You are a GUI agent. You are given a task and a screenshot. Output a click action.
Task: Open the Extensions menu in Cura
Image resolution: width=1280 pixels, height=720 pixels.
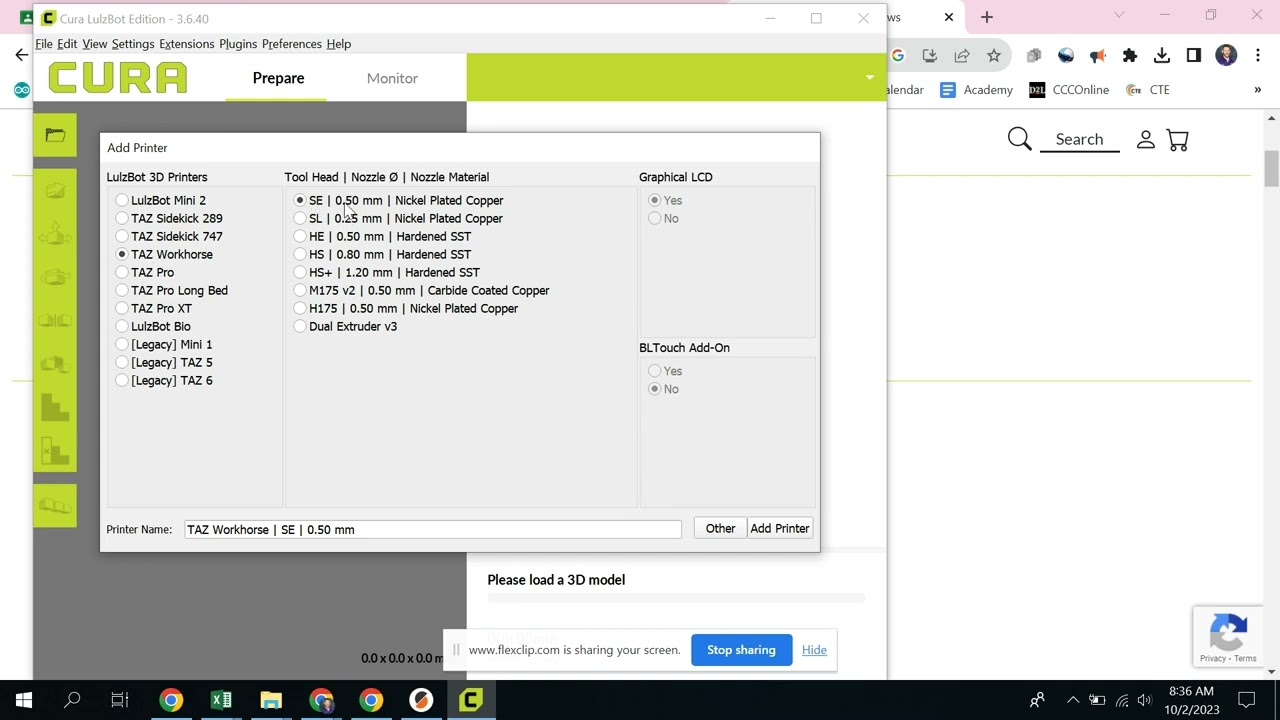(x=187, y=44)
